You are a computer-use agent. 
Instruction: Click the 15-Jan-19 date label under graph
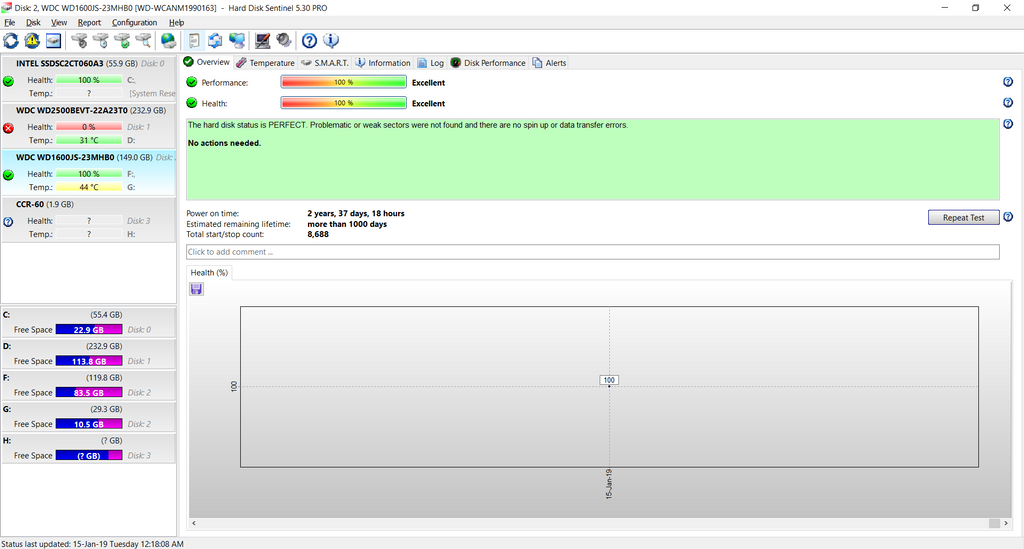point(609,484)
